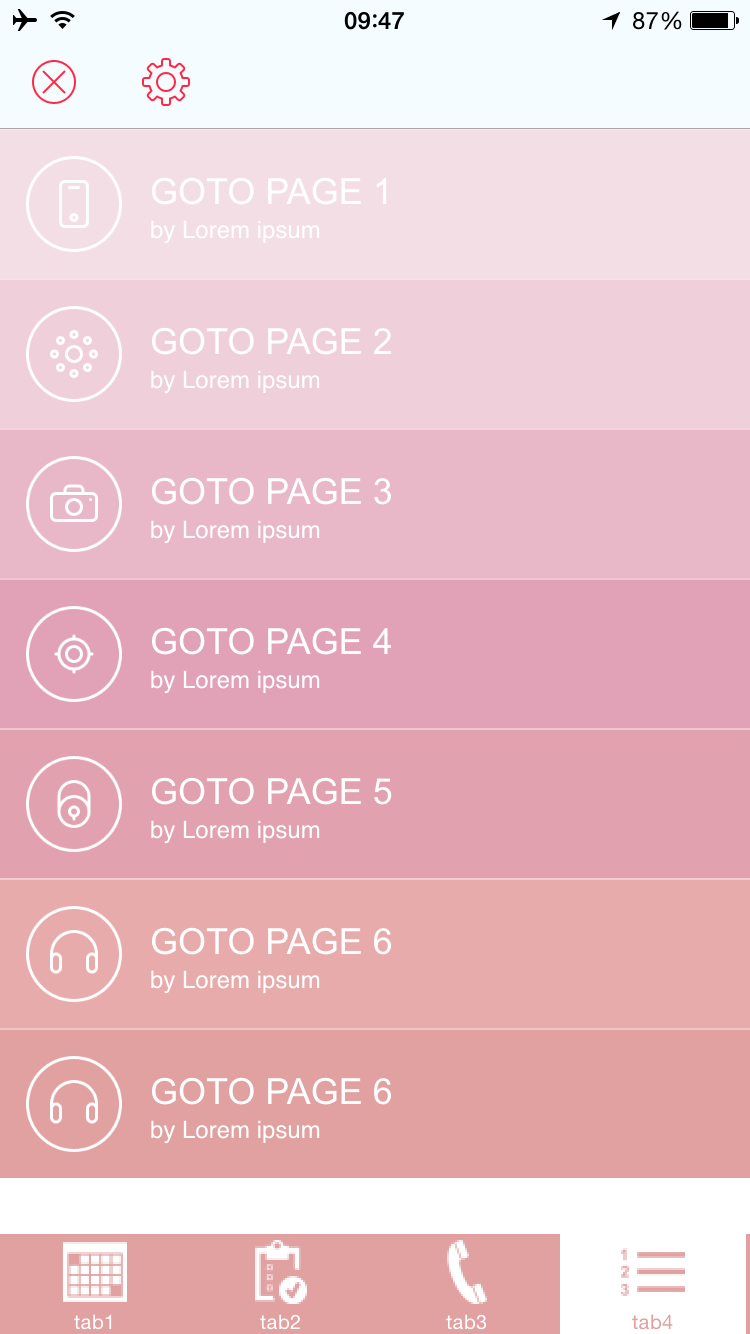This screenshot has height=1334, width=750.
Task: Open the GOTO PAGE 1 title
Action: [x=270, y=191]
